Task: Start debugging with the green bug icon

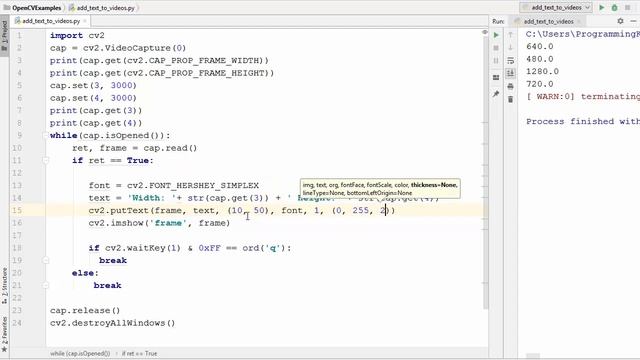Action: pos(614,7)
